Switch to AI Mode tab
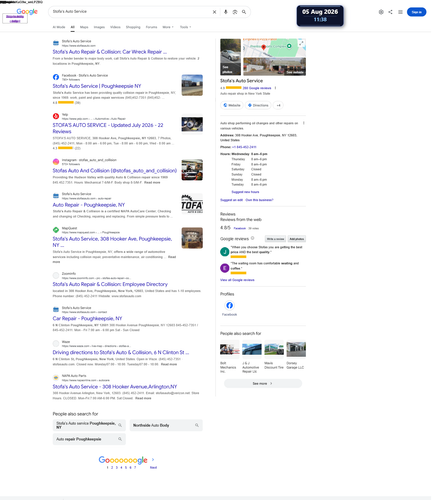The image size is (436, 500). click(x=59, y=27)
